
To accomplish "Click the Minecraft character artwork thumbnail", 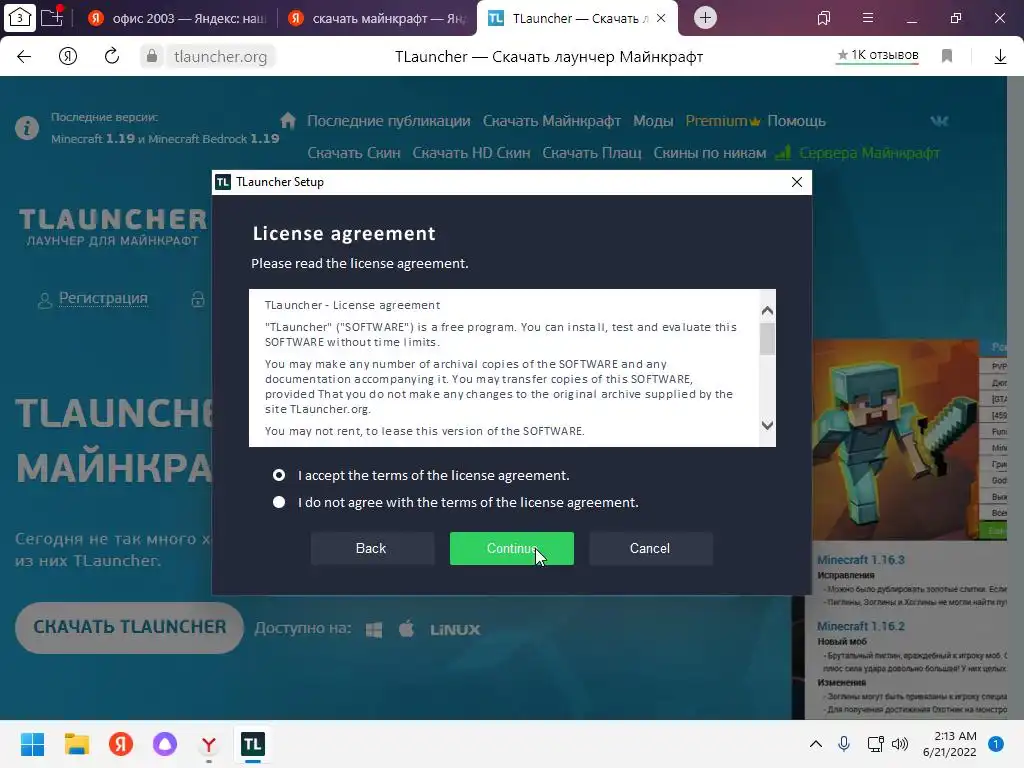I will click(895, 440).
